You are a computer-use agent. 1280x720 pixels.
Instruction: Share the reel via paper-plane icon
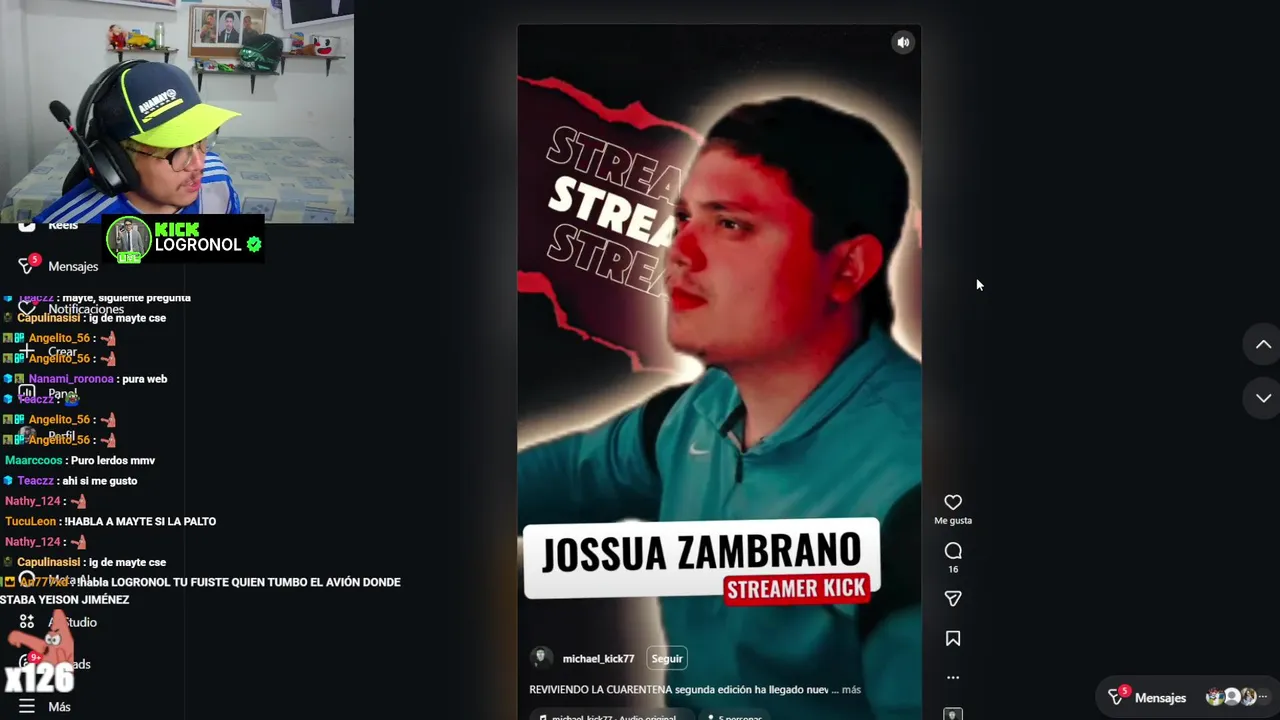953,598
